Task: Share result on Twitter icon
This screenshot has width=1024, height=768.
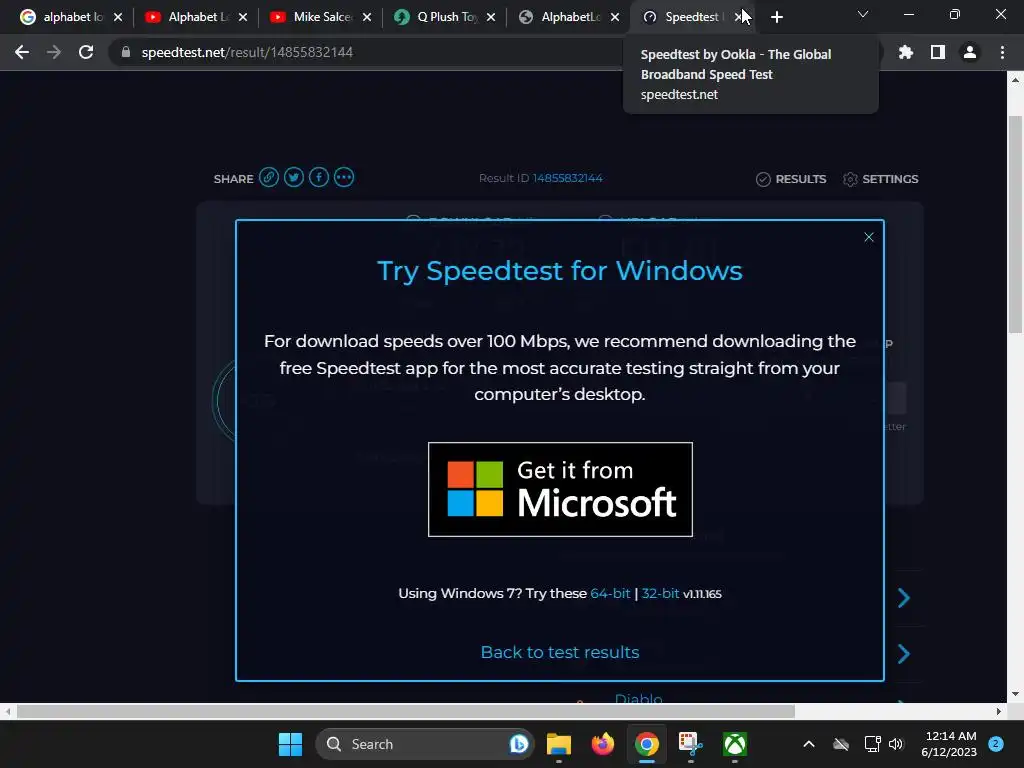Action: pos(294,178)
